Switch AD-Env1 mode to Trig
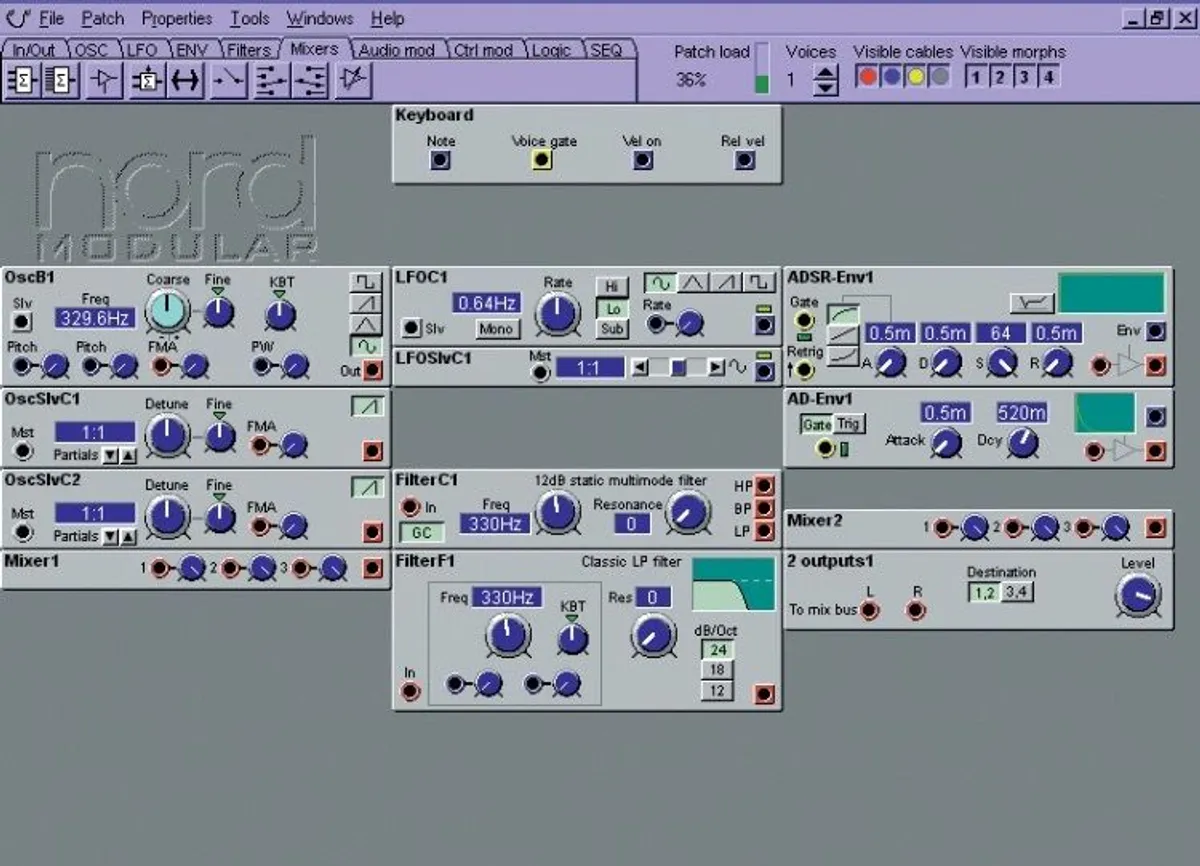The width and height of the screenshot is (1200, 866). [848, 424]
